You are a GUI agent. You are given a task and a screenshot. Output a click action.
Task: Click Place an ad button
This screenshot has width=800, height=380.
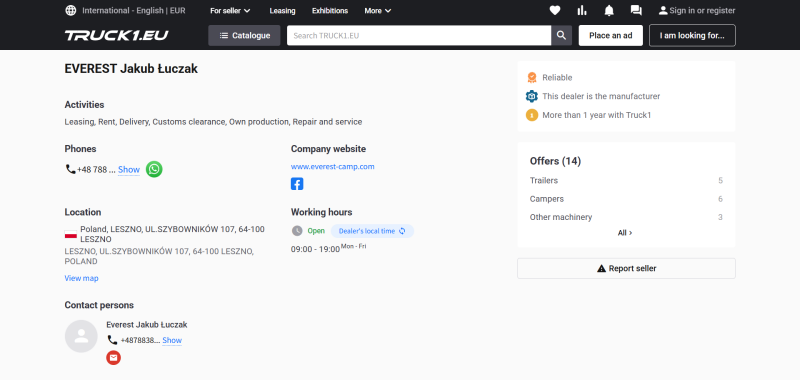click(611, 36)
